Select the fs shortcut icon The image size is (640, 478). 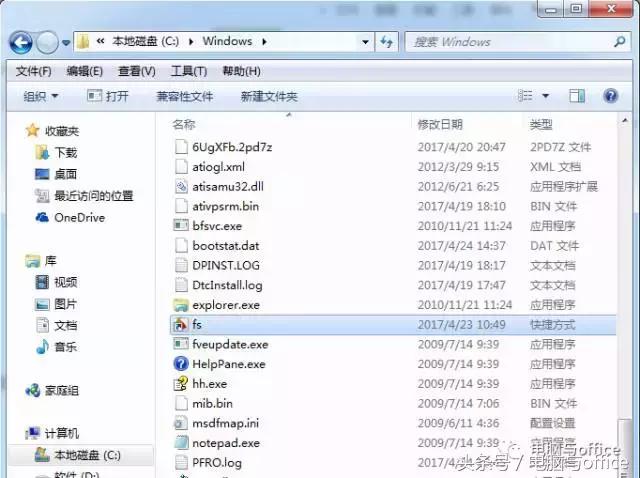181,325
